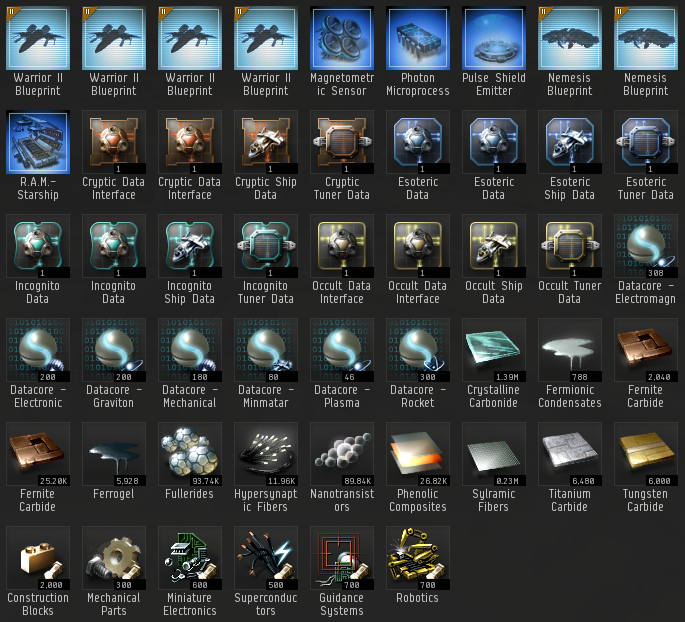Select the Pulse Shield Emitter
685x622 pixels.
tap(494, 38)
